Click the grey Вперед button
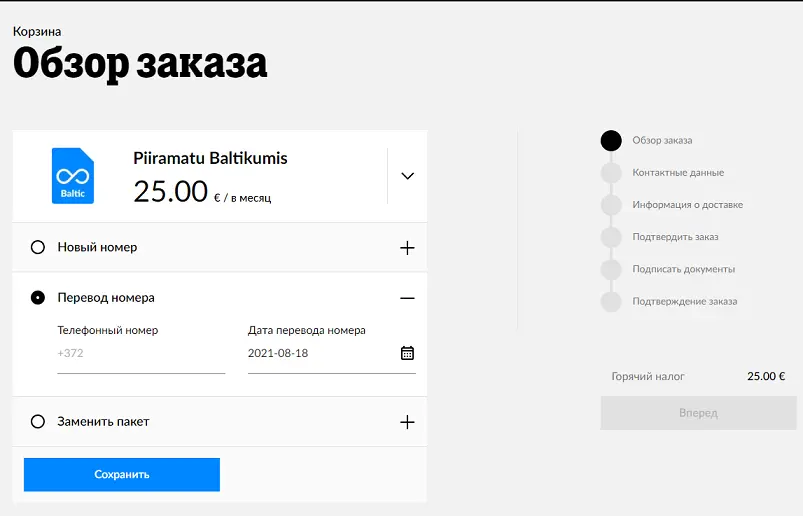 click(x=699, y=413)
